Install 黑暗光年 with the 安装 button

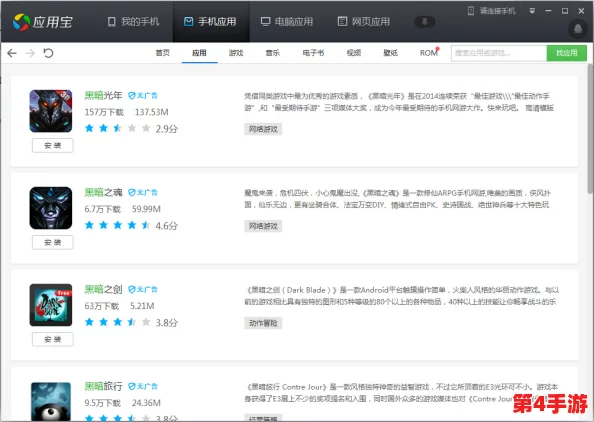tap(53, 145)
